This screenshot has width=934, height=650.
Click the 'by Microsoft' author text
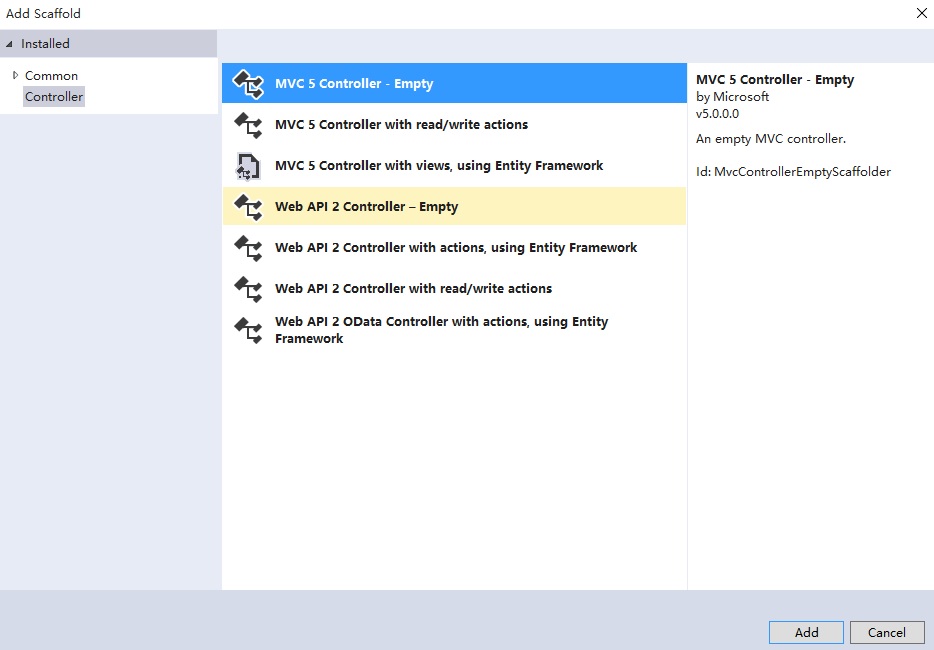tap(733, 97)
